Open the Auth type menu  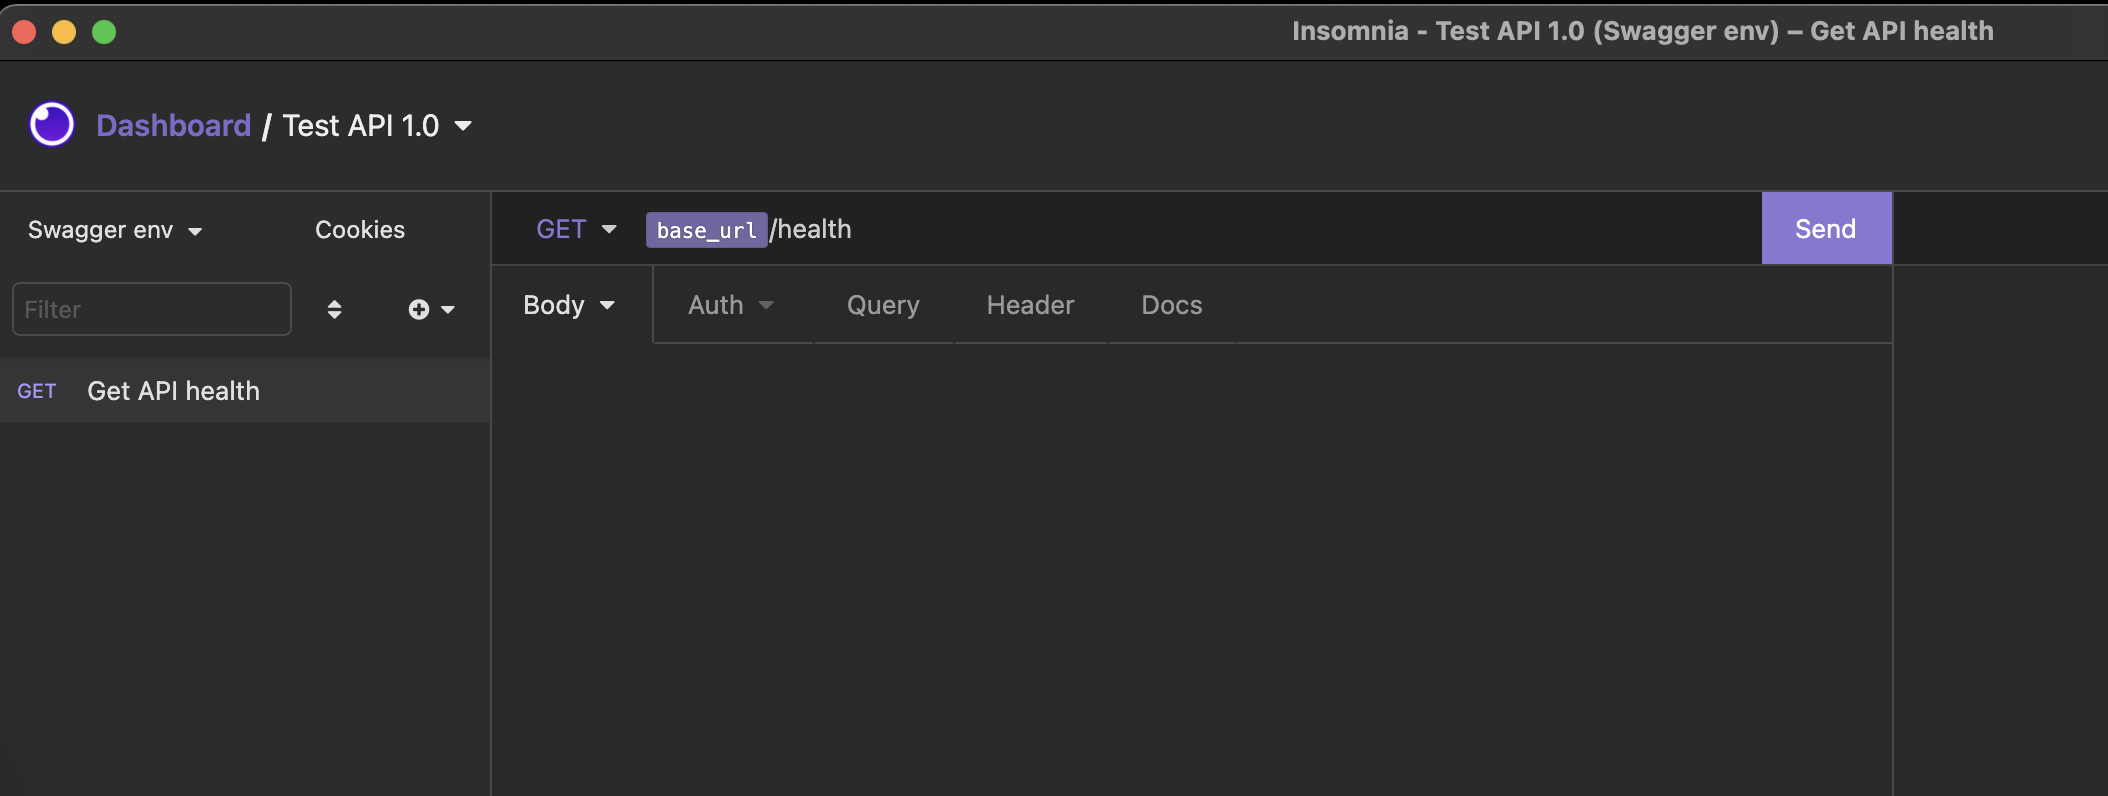[731, 305]
